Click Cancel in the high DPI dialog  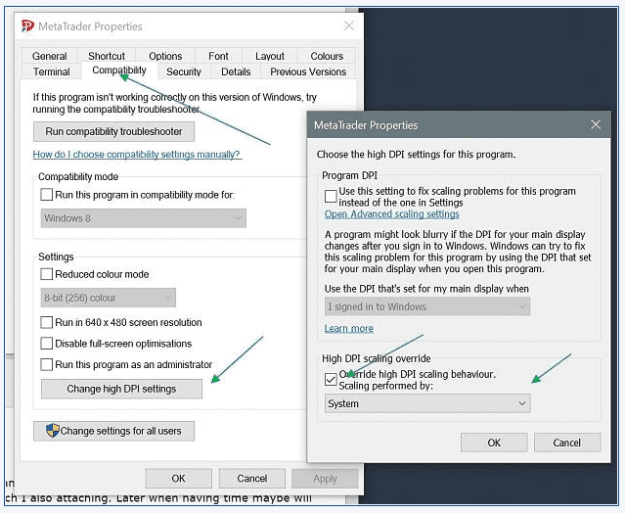(567, 442)
